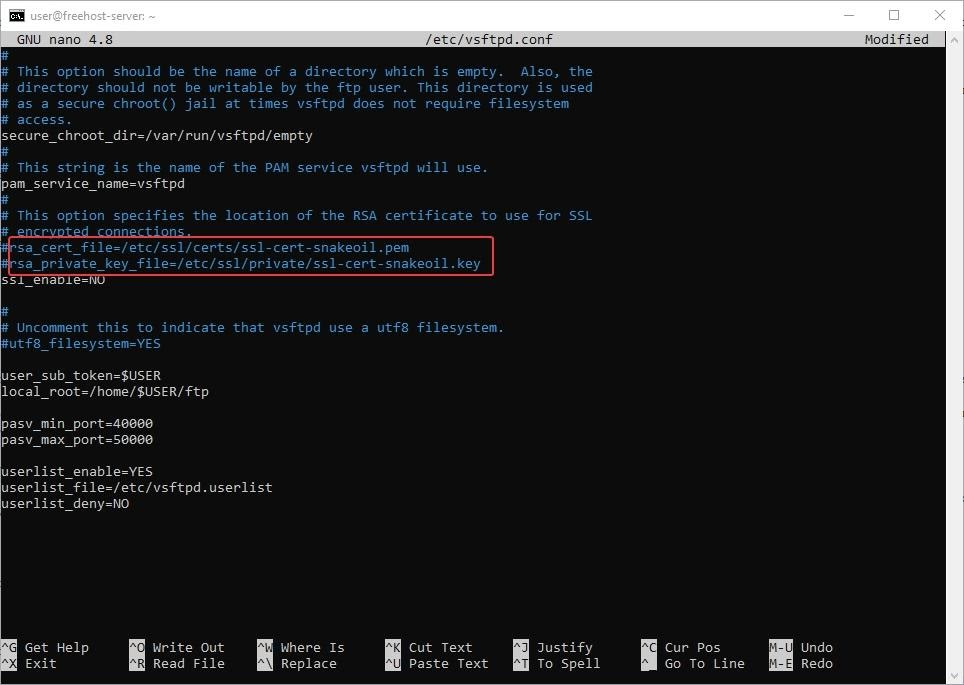Place cursor on the pasv_min_port=40000 line
The height and width of the screenshot is (685, 964).
[x=77, y=423]
